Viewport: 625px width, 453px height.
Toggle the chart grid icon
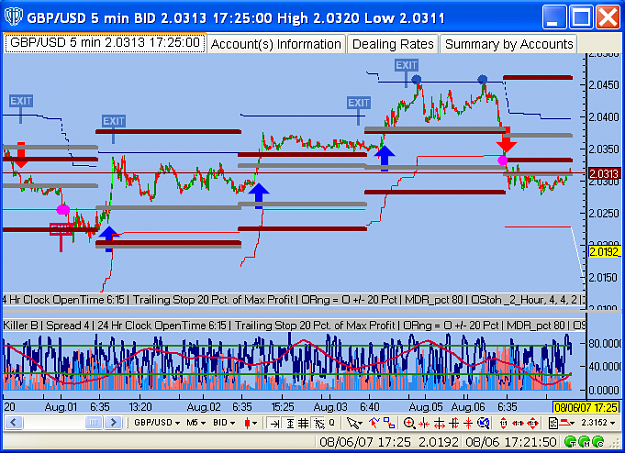[x=303, y=423]
